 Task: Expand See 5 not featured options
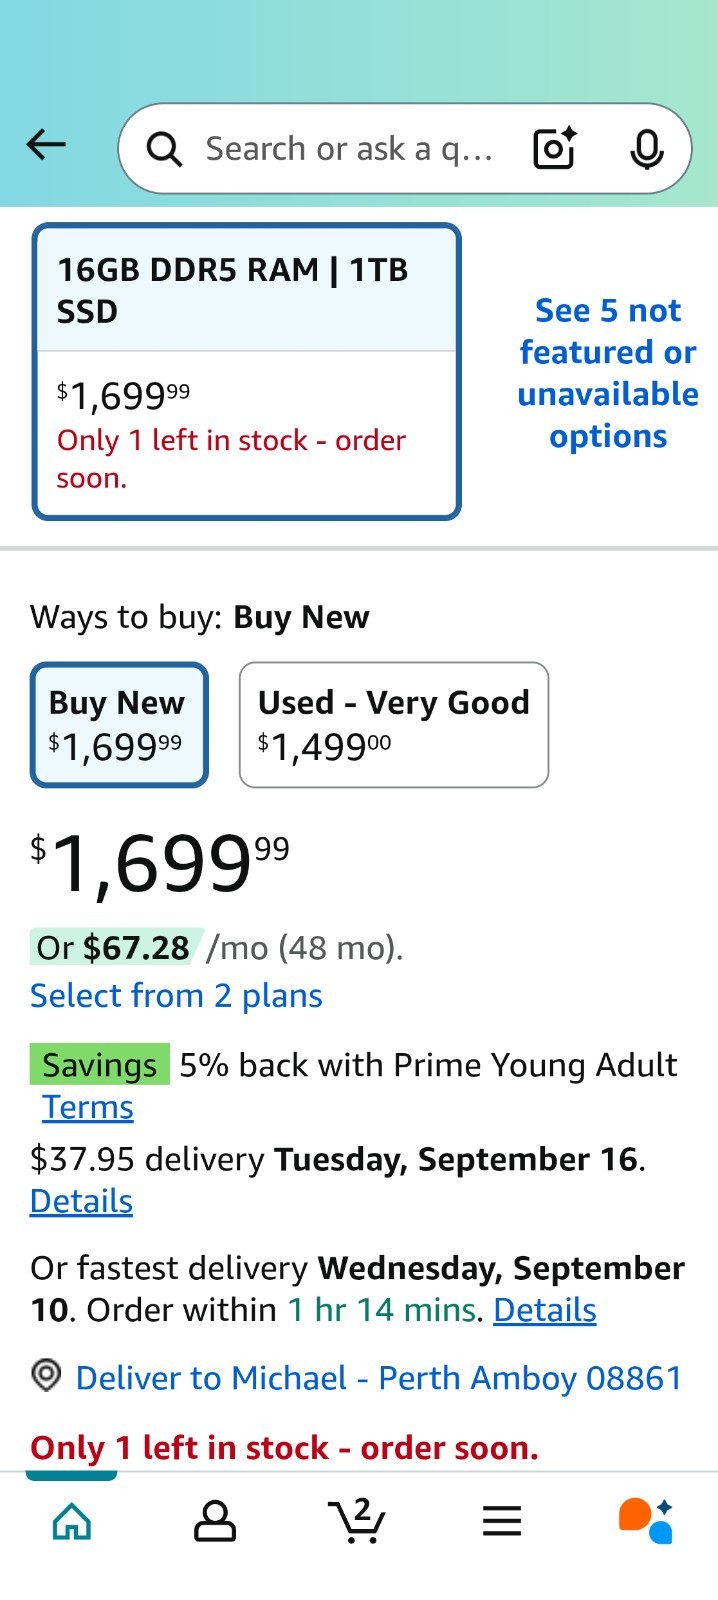click(608, 373)
